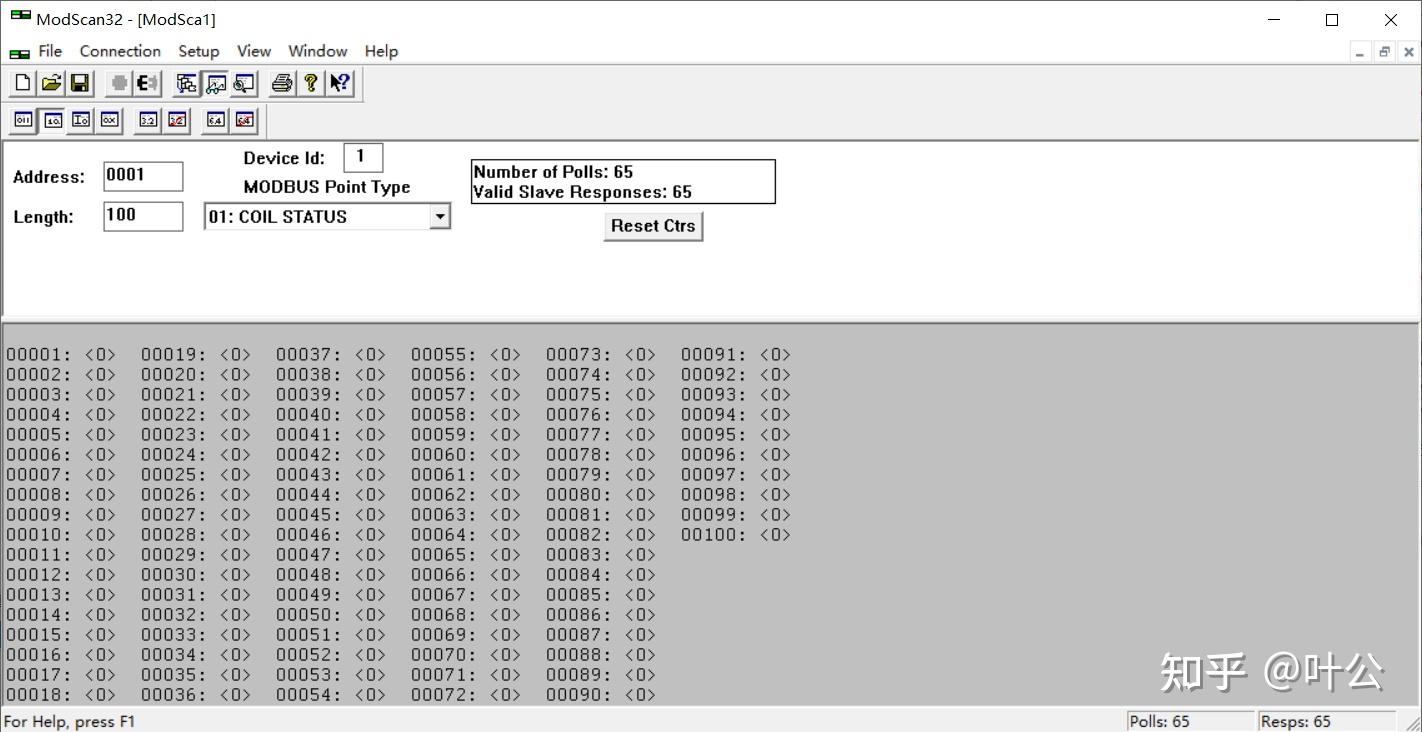
Task: Click coil entry 00046: <0>
Action: [331, 535]
